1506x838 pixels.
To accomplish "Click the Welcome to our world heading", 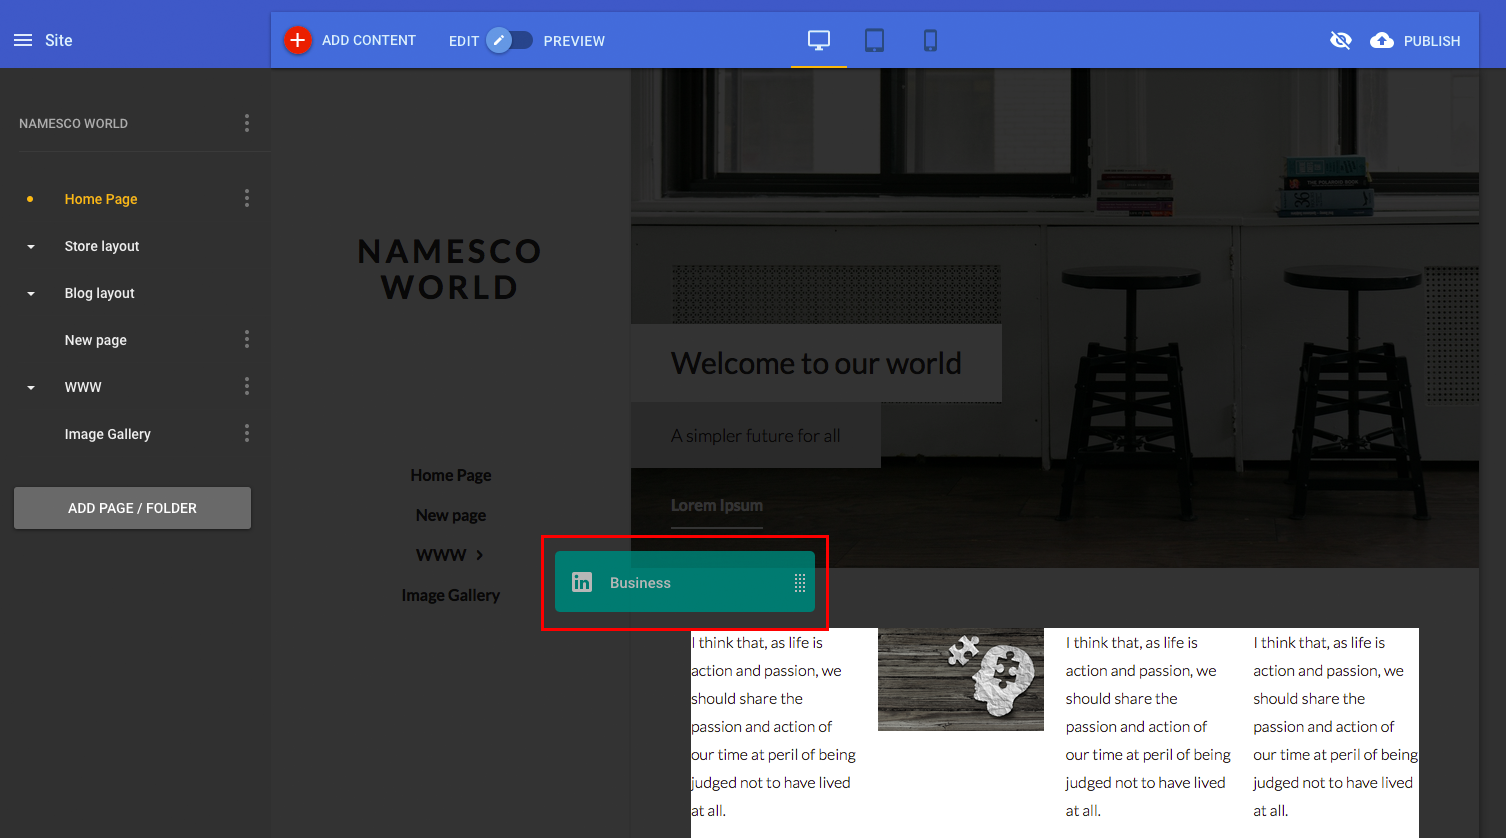I will pos(816,363).
